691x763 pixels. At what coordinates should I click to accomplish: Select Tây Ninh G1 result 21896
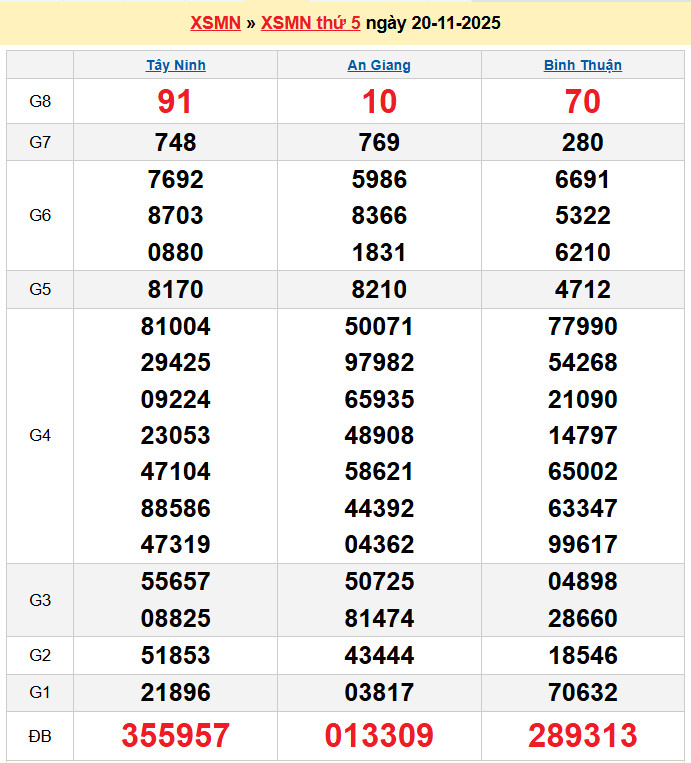pyautogui.click(x=176, y=692)
